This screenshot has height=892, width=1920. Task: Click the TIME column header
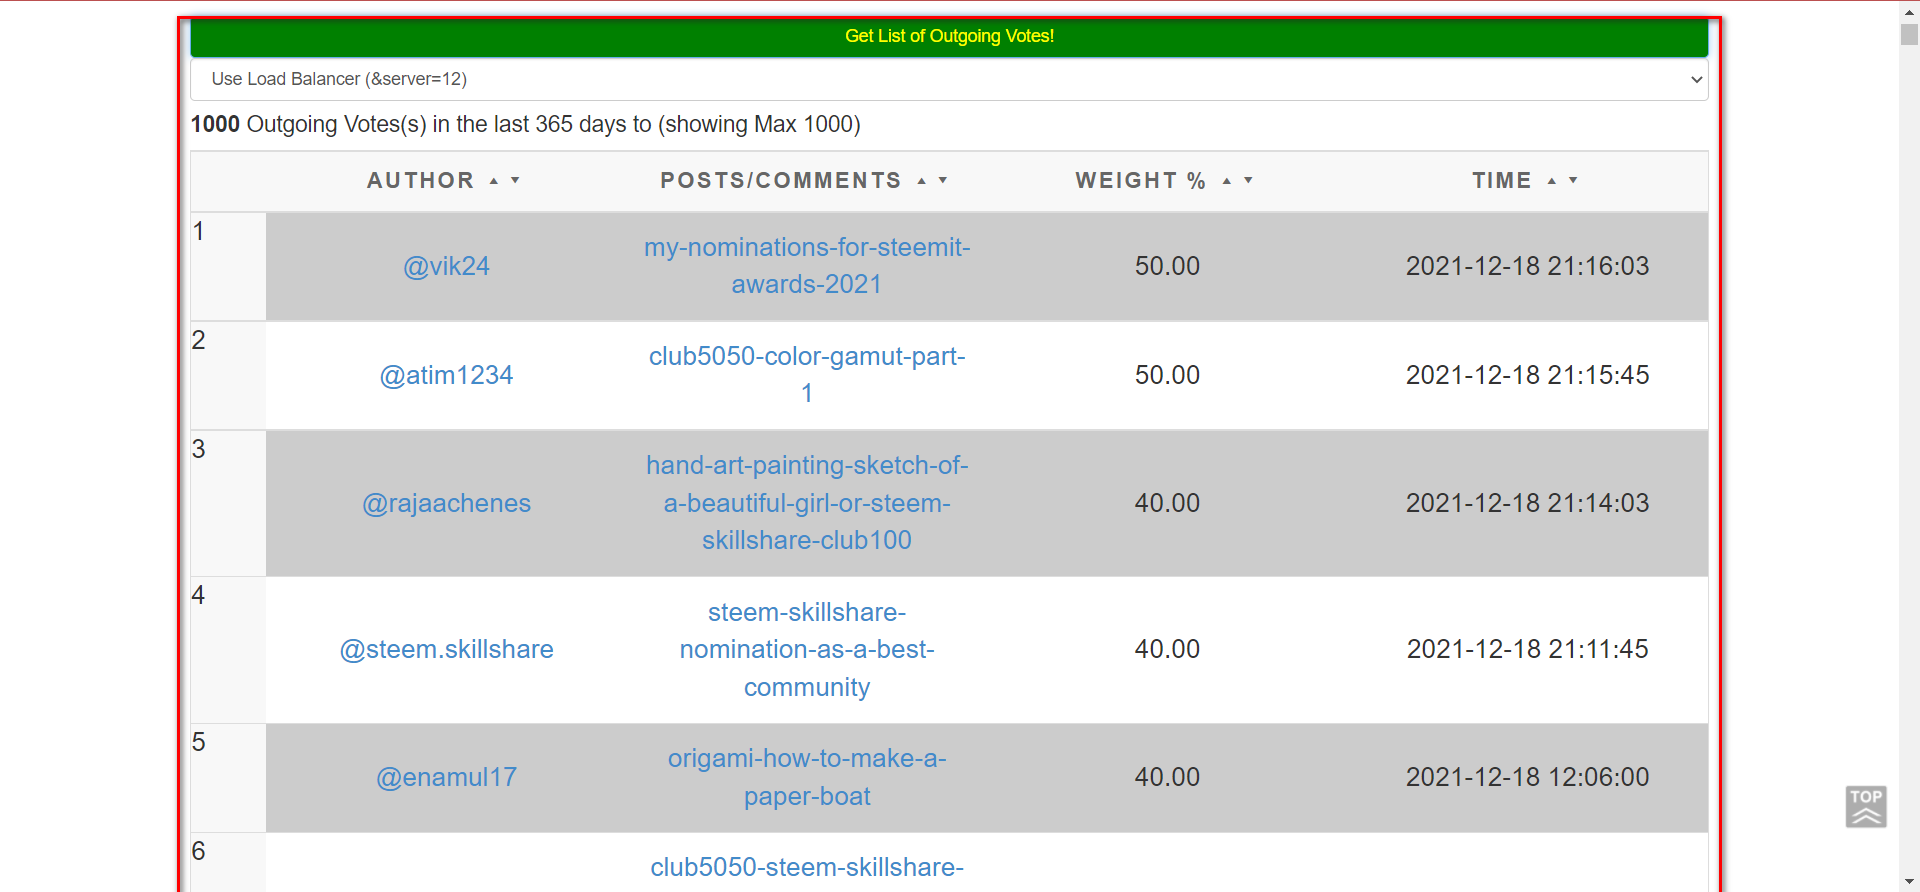coord(1502,181)
